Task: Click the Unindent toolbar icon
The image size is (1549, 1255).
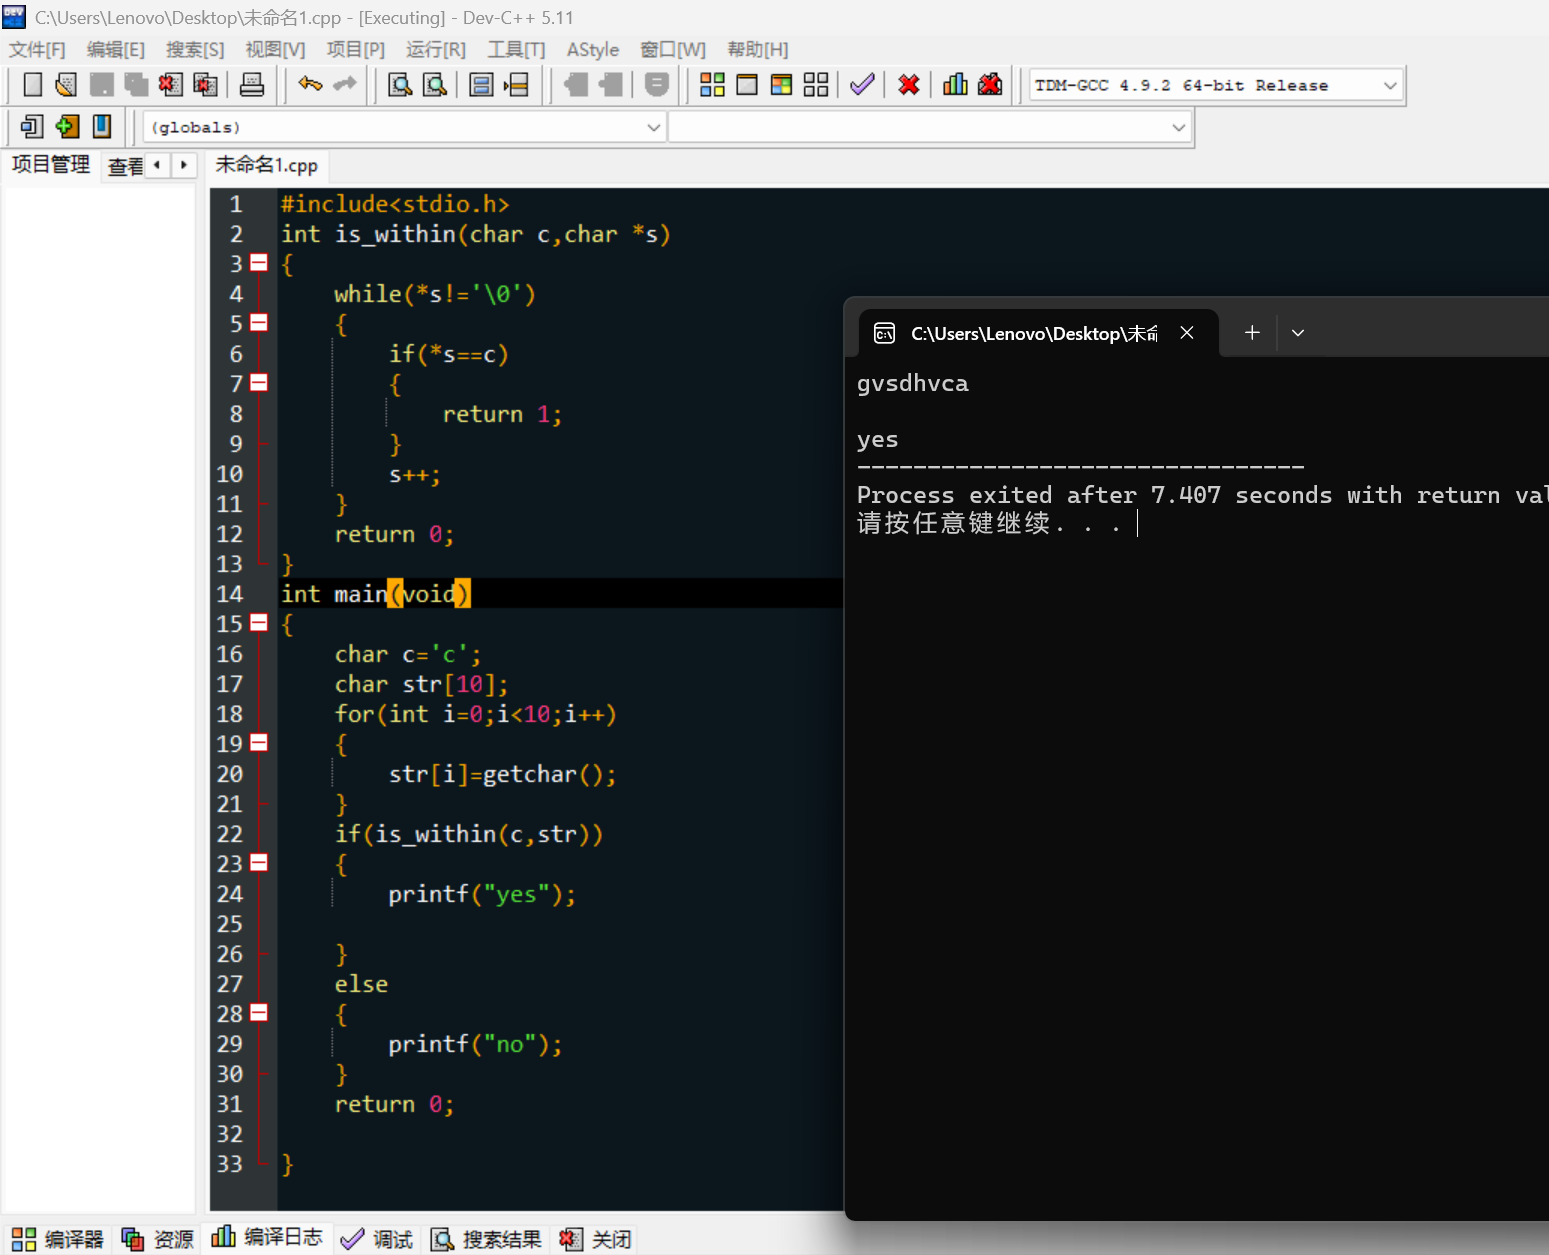Action: 575,85
